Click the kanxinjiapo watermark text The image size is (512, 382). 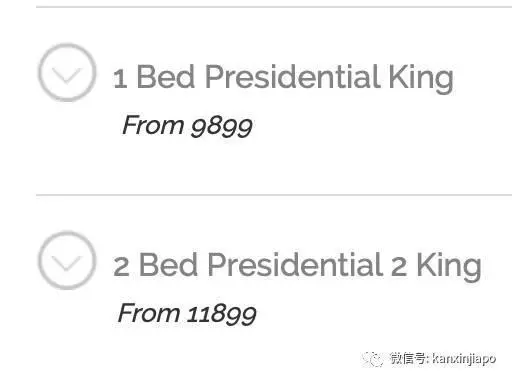pos(464,359)
